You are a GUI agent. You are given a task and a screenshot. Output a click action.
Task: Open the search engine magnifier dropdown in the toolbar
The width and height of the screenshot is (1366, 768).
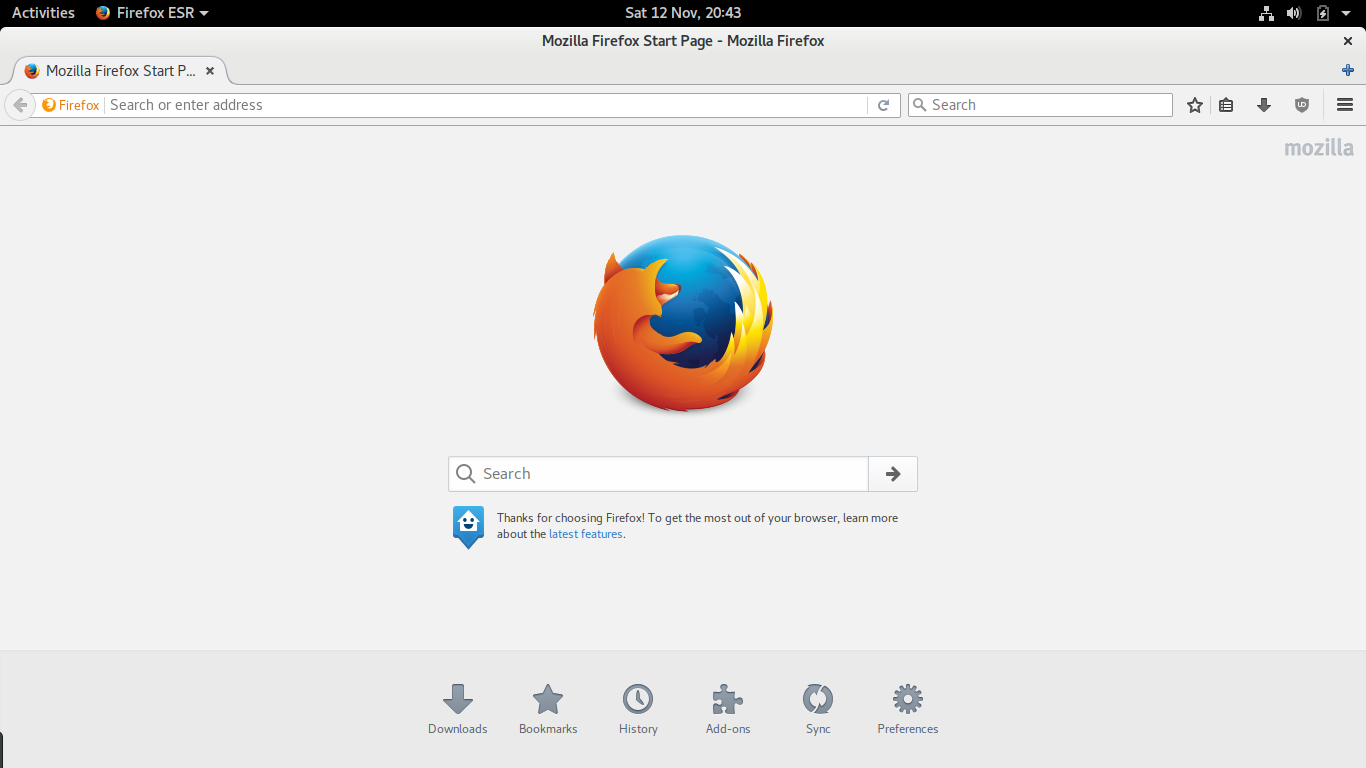tap(920, 105)
